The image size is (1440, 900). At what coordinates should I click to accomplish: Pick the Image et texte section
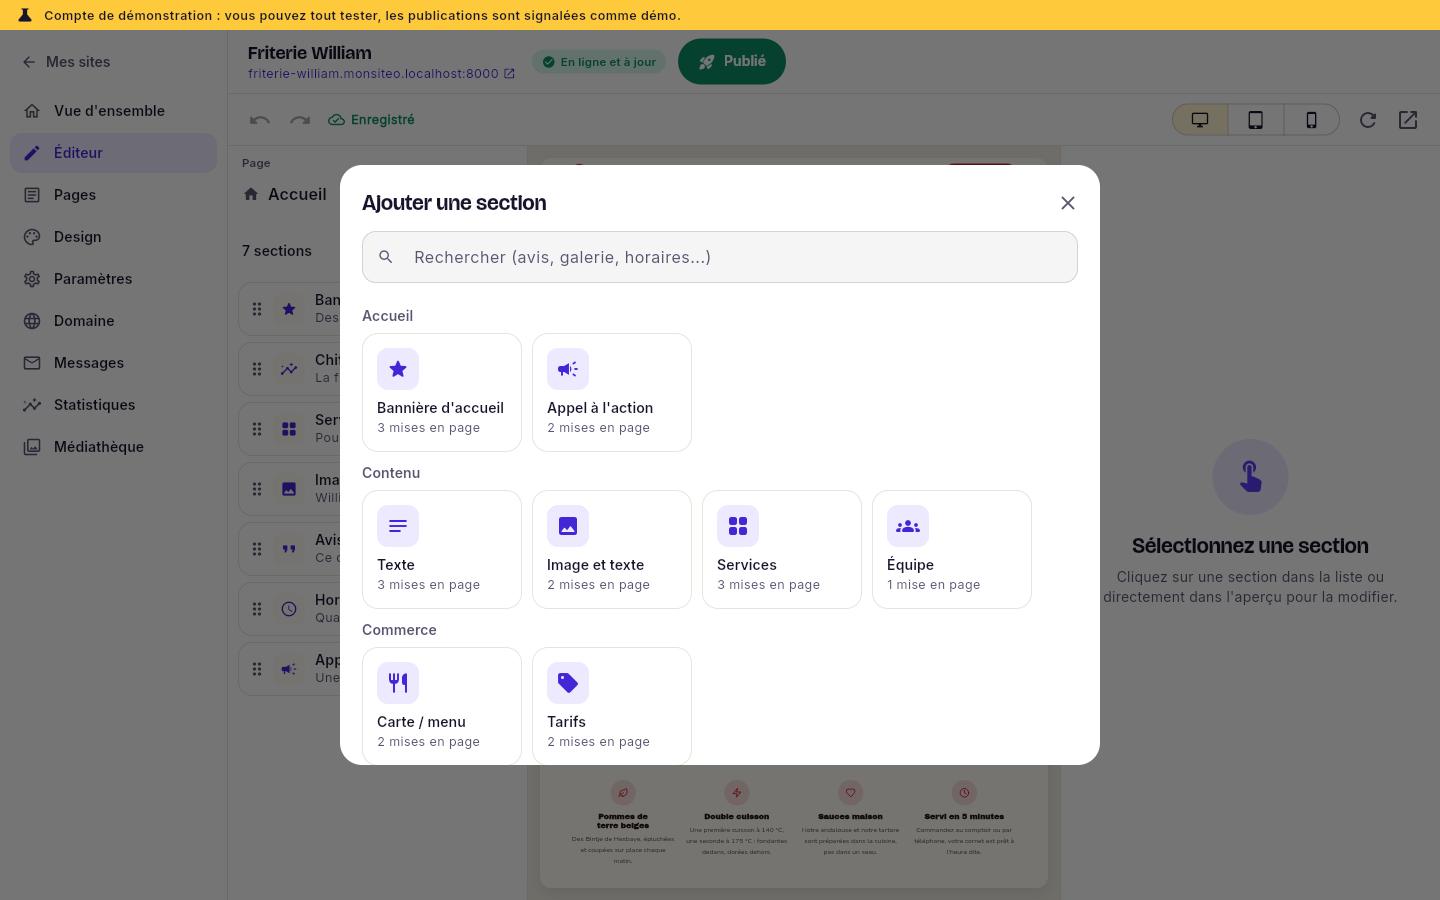coord(612,549)
